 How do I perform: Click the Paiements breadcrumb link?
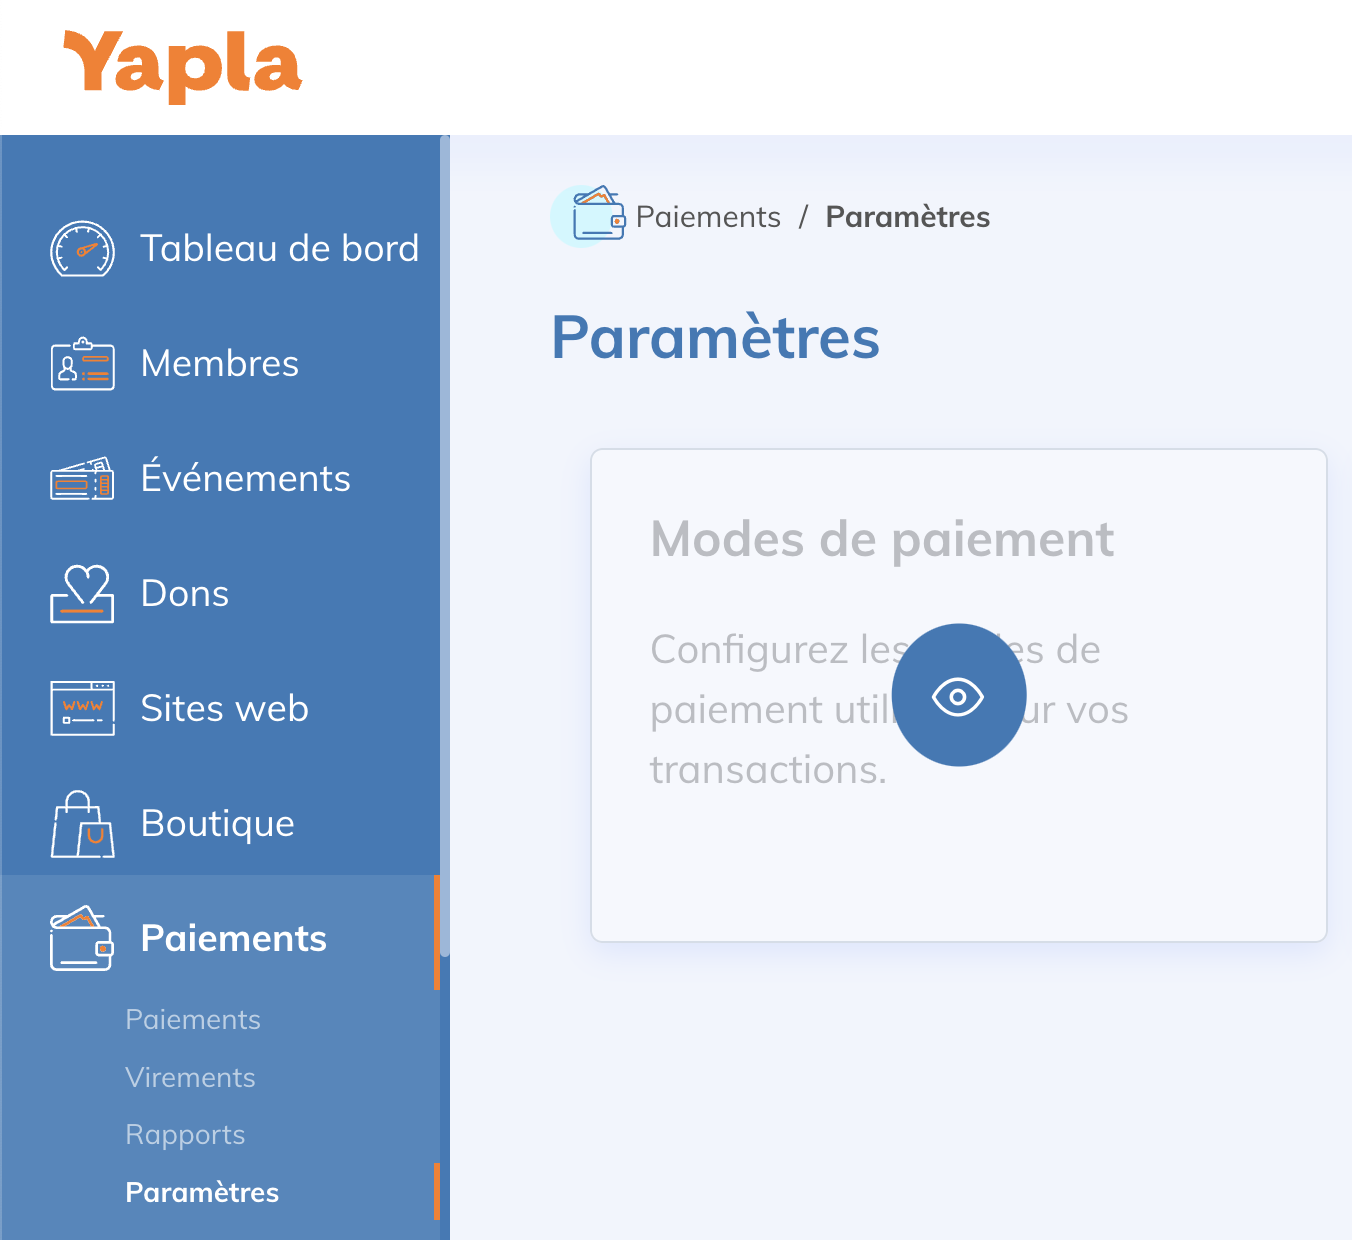pyautogui.click(x=708, y=217)
